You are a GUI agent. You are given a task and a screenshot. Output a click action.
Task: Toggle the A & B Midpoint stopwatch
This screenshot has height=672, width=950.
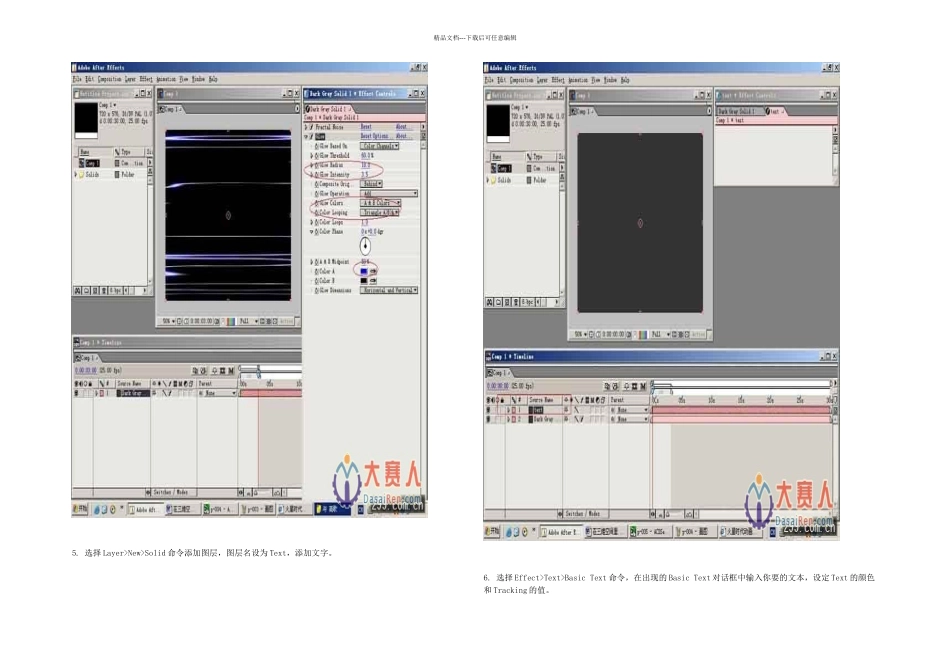point(316,262)
